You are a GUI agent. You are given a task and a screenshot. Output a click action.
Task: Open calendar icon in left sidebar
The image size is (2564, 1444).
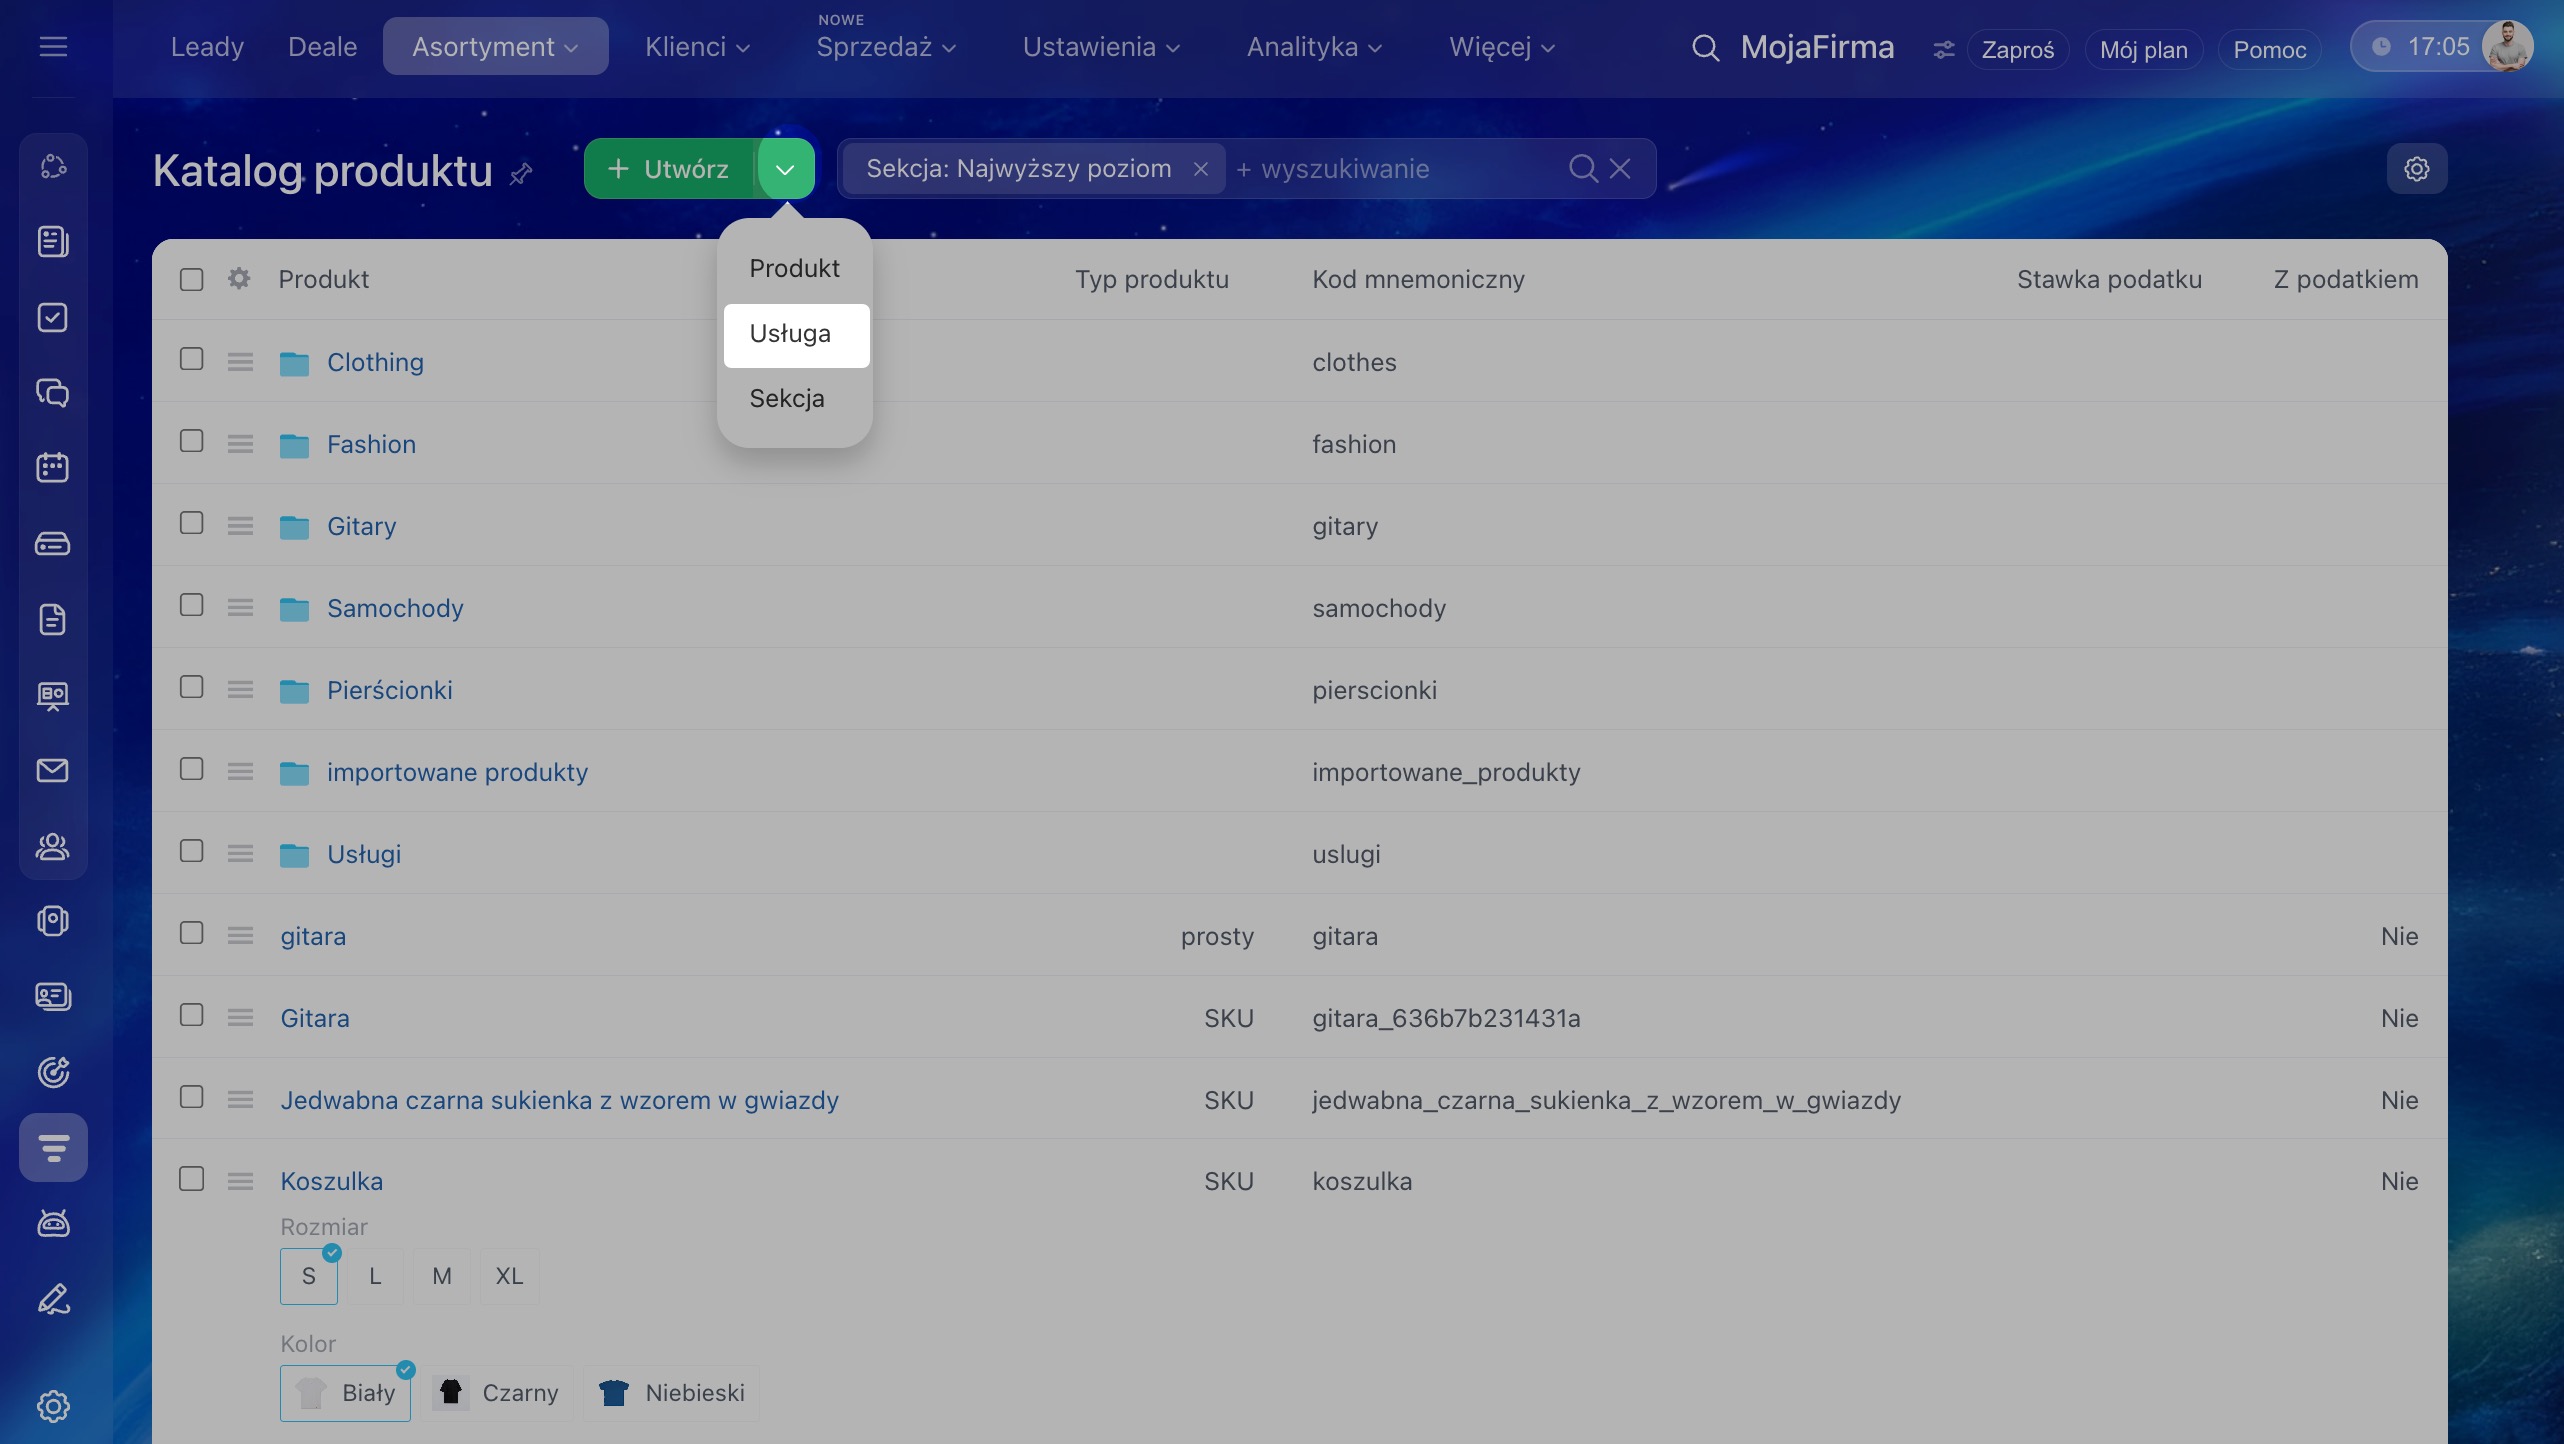(53, 468)
